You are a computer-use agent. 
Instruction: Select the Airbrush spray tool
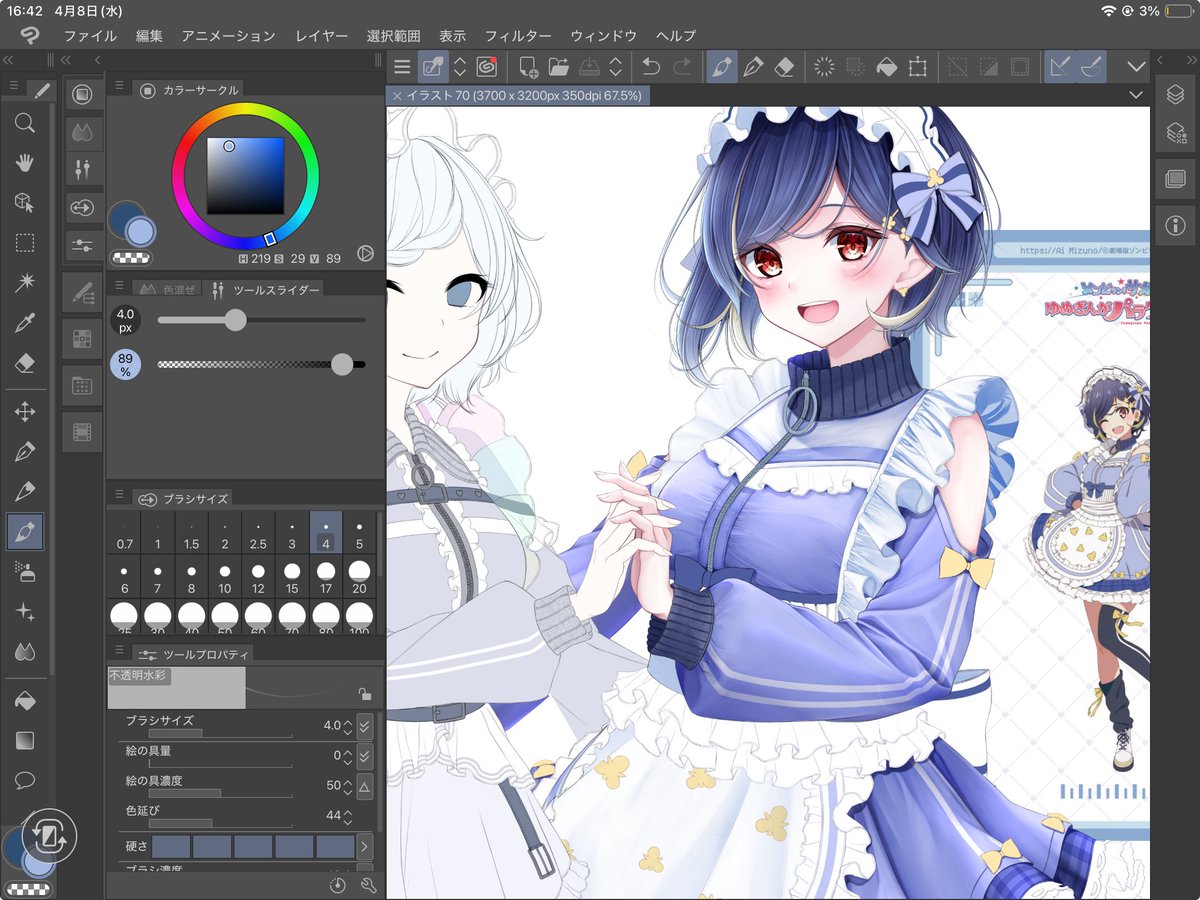point(25,571)
